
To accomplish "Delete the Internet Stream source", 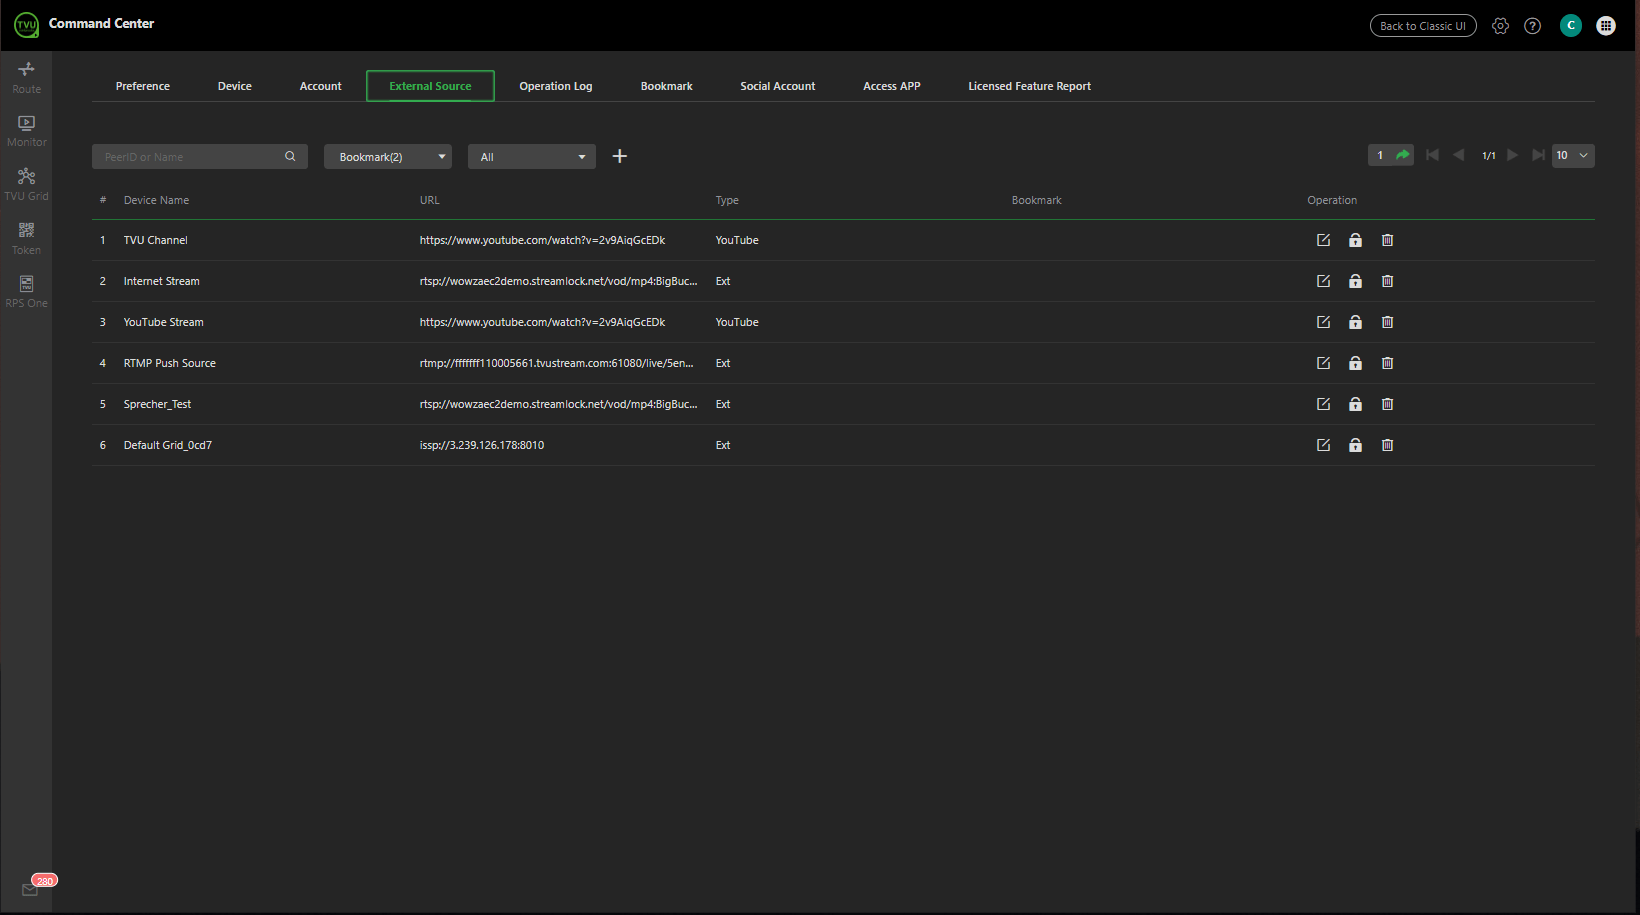I will coord(1387,281).
